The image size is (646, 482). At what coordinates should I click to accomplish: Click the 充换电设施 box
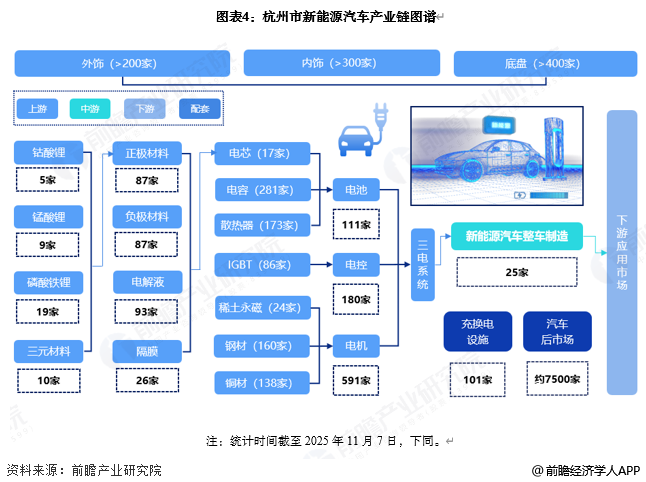pyautogui.click(x=477, y=330)
